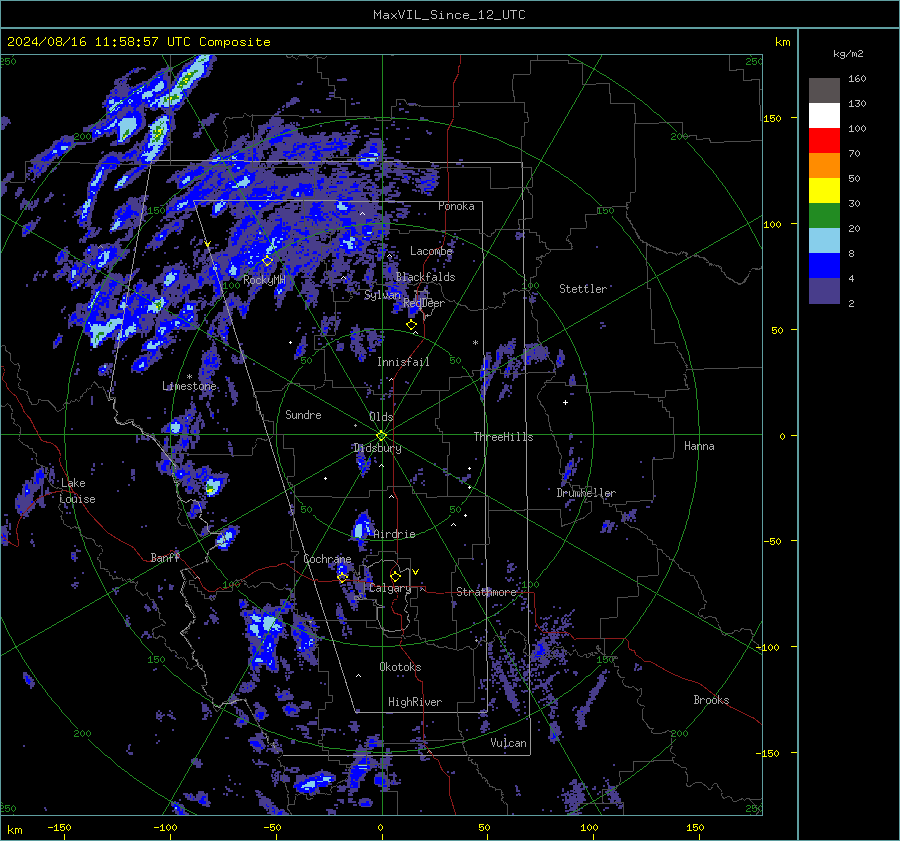Click the asterisk marker east of Innisfail
Image resolution: width=900 pixels, height=841 pixels.
(475, 343)
